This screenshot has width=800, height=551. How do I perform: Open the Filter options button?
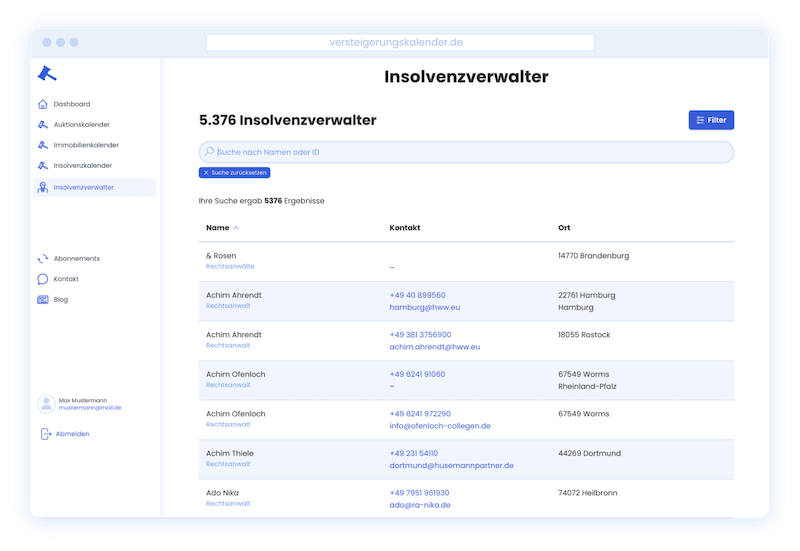711,120
